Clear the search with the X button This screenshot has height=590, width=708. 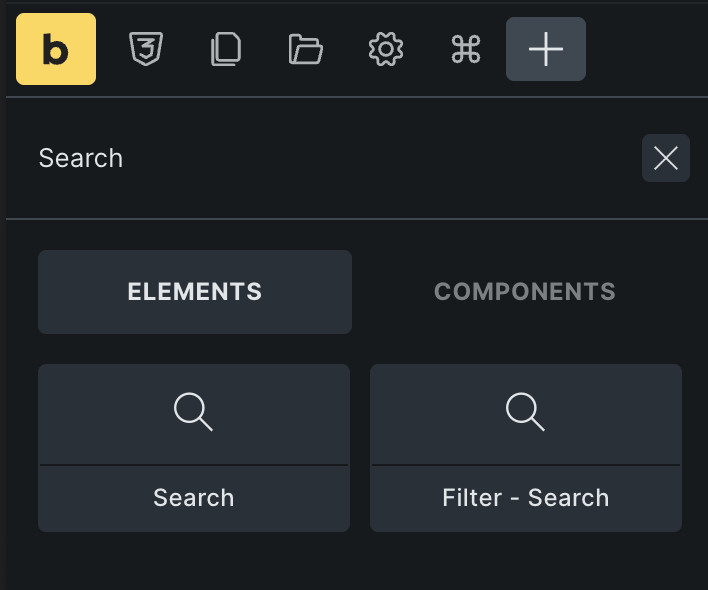pos(666,158)
